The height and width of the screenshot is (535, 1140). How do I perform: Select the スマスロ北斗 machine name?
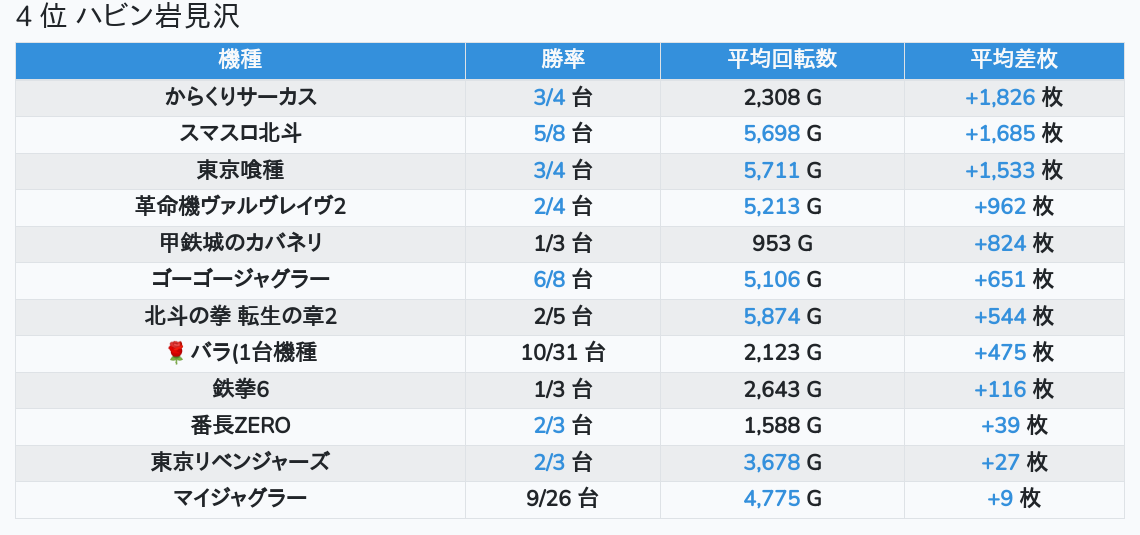pos(240,133)
